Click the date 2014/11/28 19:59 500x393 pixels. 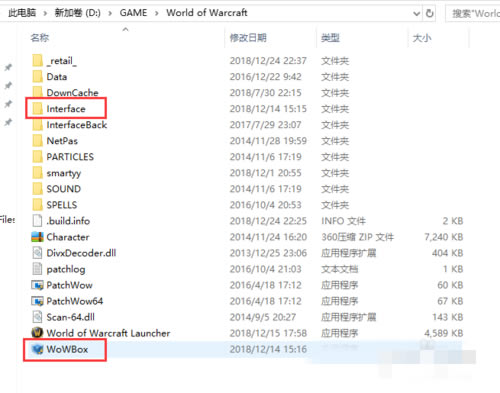pos(268,141)
